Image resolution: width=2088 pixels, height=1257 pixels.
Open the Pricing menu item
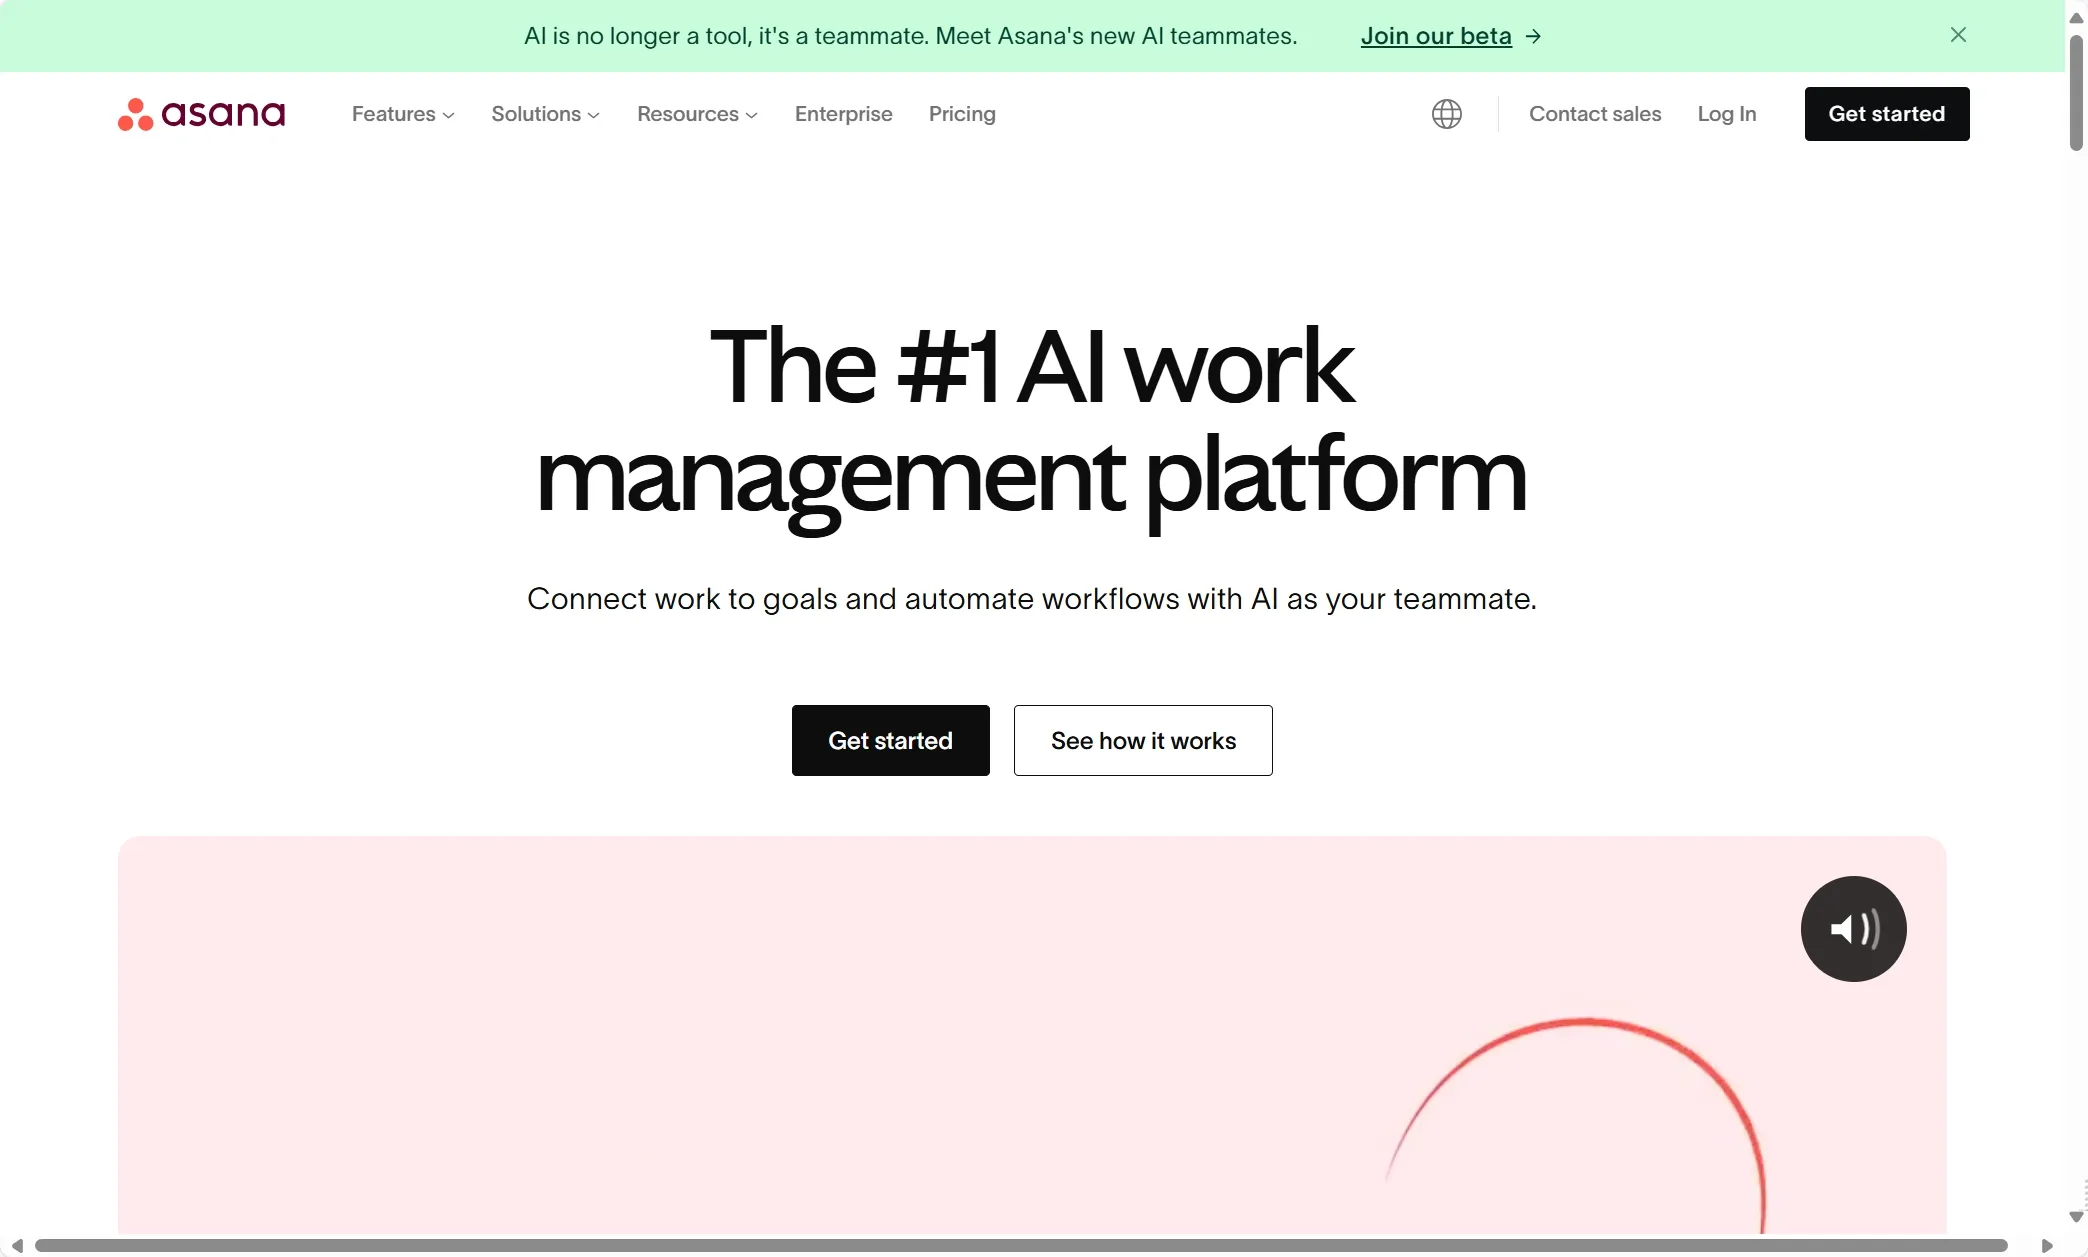coord(960,112)
